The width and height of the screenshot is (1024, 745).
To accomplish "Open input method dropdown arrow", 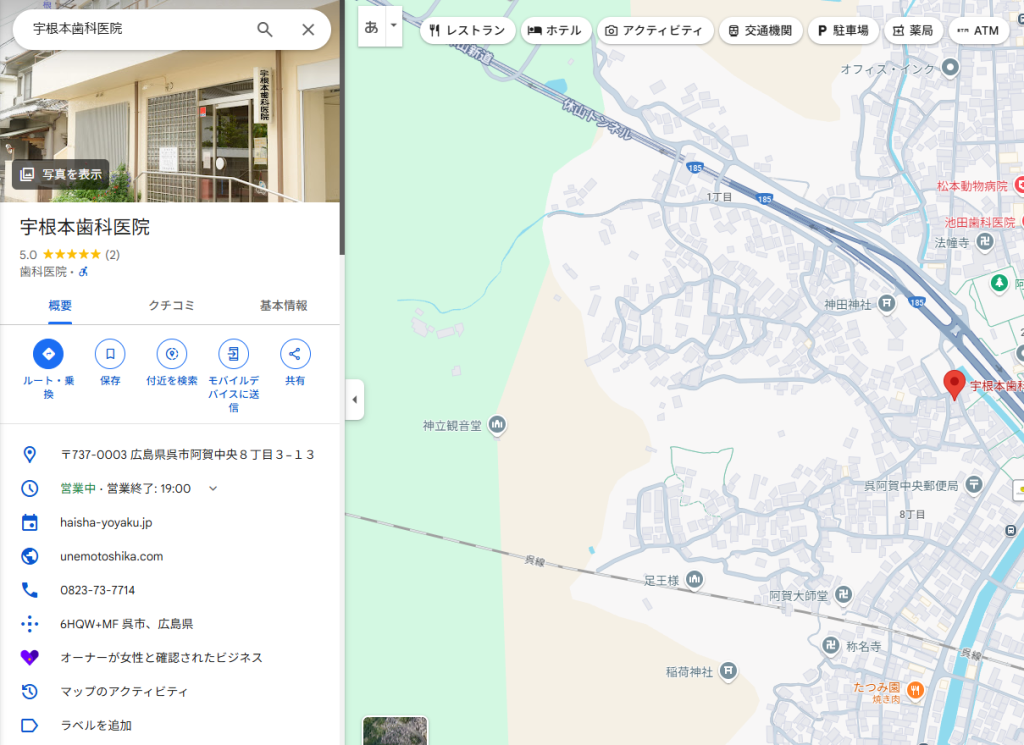I will (x=394, y=26).
